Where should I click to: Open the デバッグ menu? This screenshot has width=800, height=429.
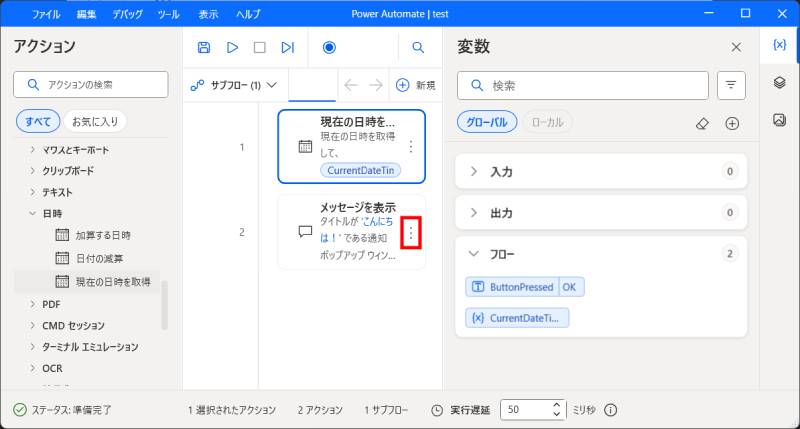pyautogui.click(x=128, y=14)
